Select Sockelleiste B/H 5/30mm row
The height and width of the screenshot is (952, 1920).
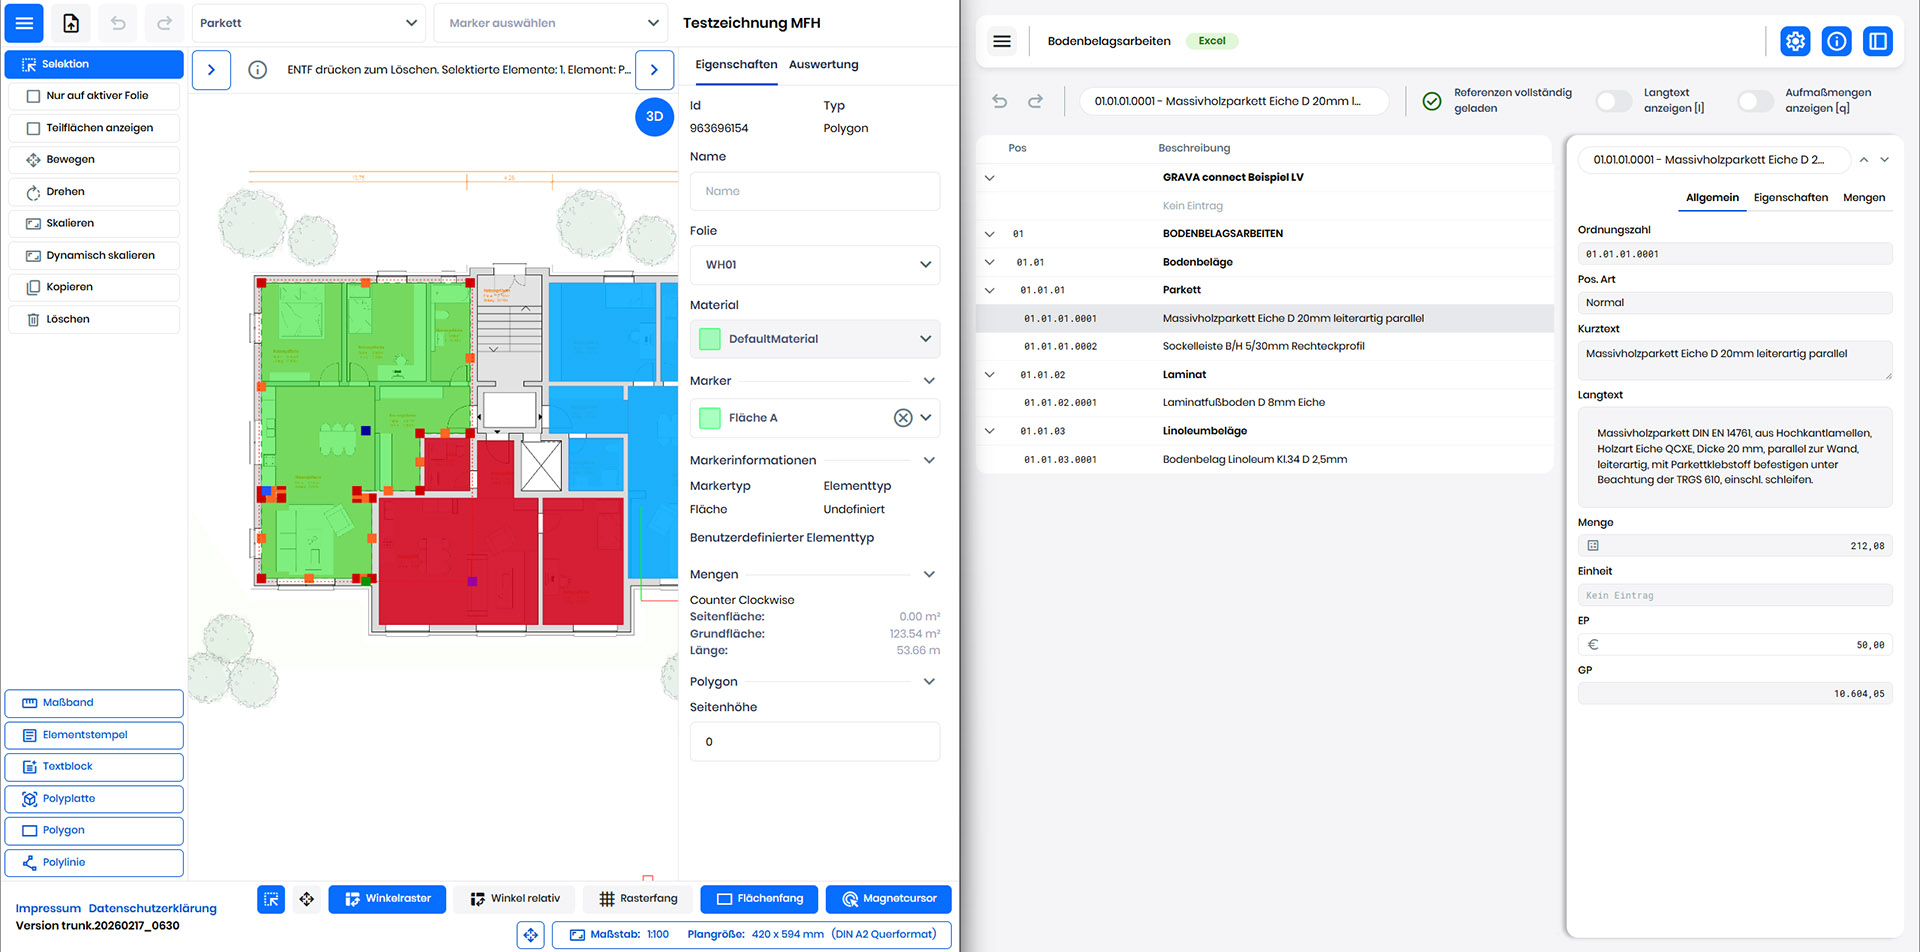tap(1264, 347)
